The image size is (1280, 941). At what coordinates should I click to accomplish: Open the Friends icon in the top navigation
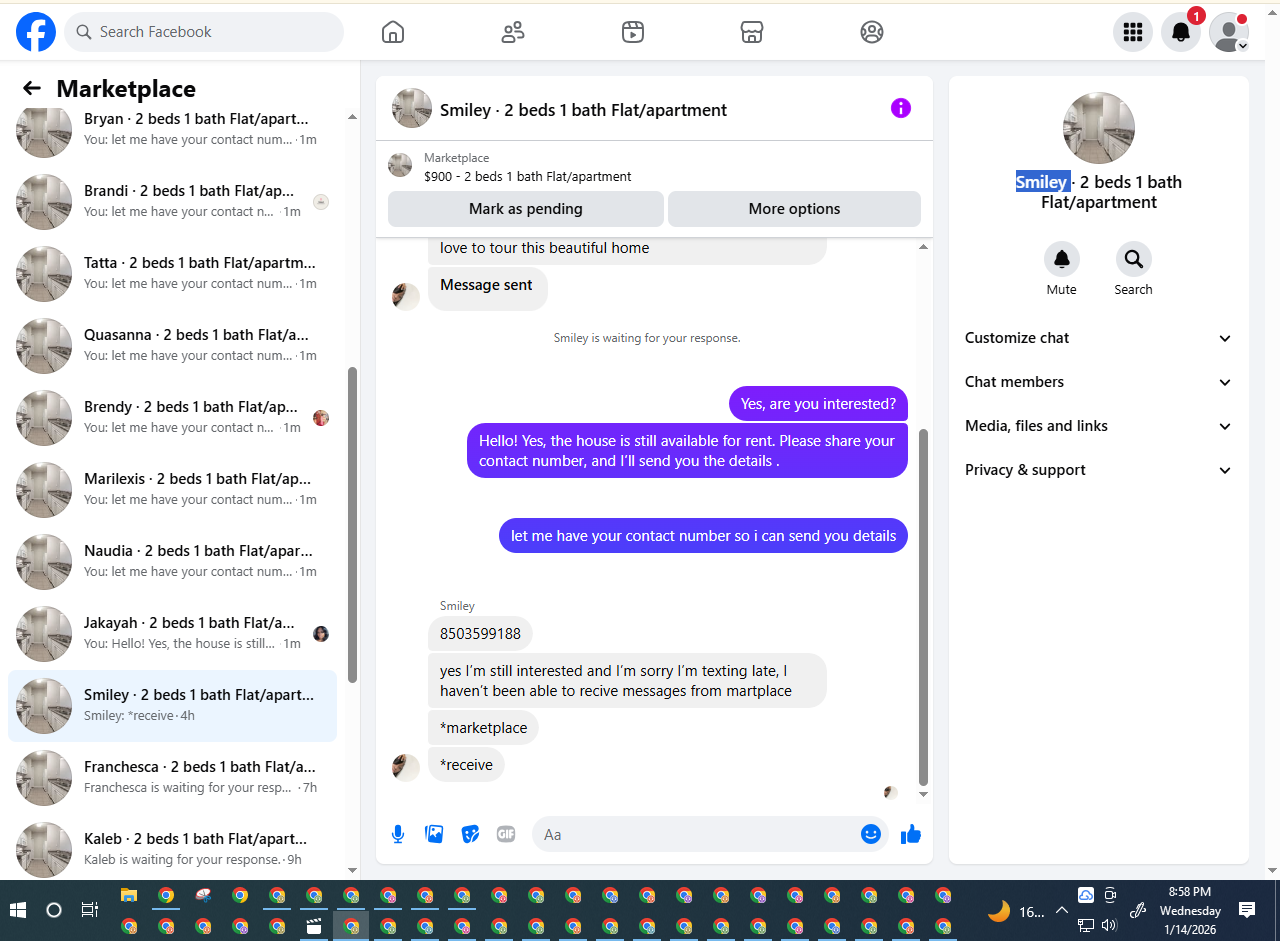pyautogui.click(x=513, y=32)
